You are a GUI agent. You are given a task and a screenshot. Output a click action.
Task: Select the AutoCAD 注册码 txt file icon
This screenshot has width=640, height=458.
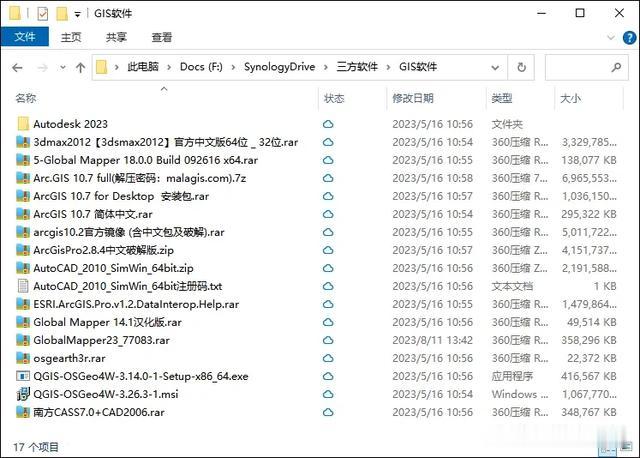coord(23,286)
